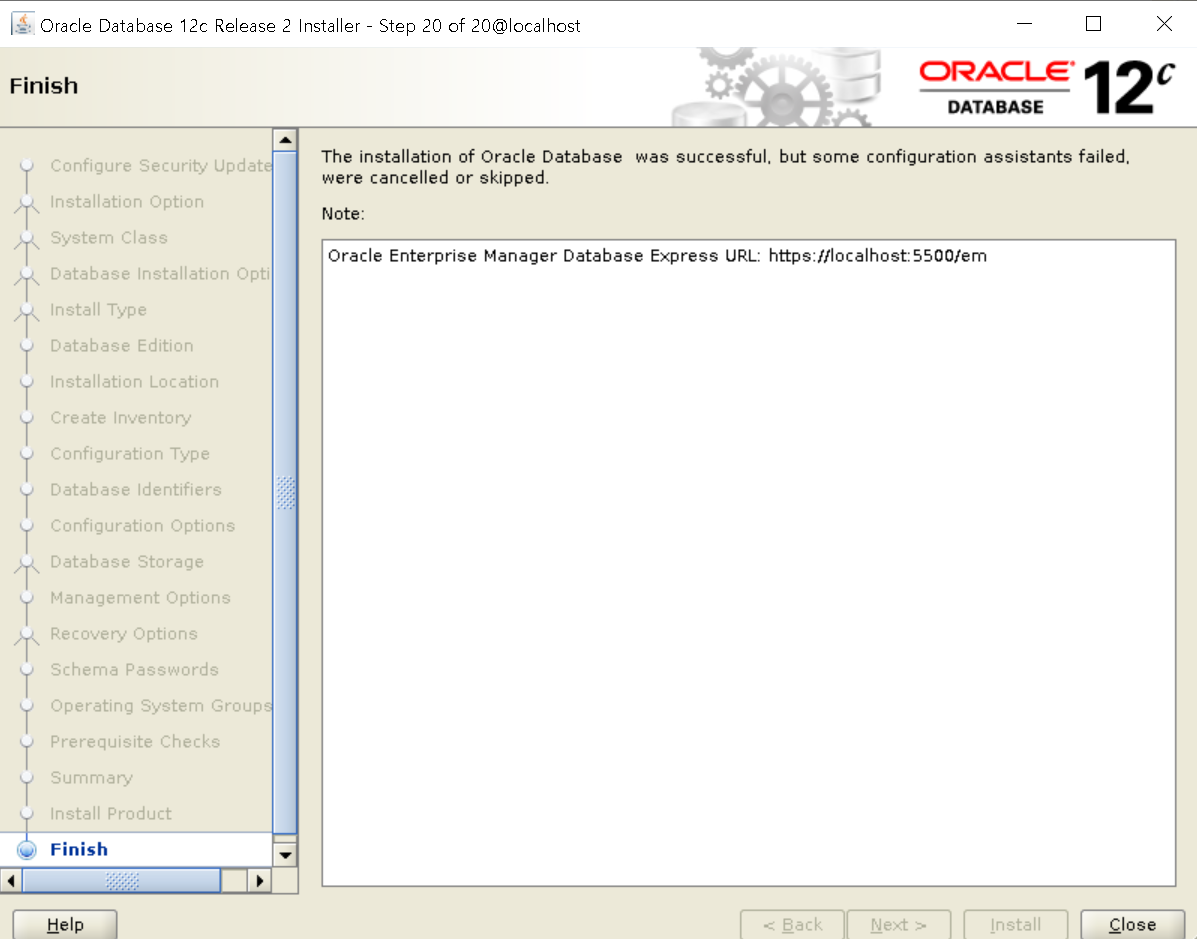
Task: Close window with title bar X
Action: tap(1164, 24)
